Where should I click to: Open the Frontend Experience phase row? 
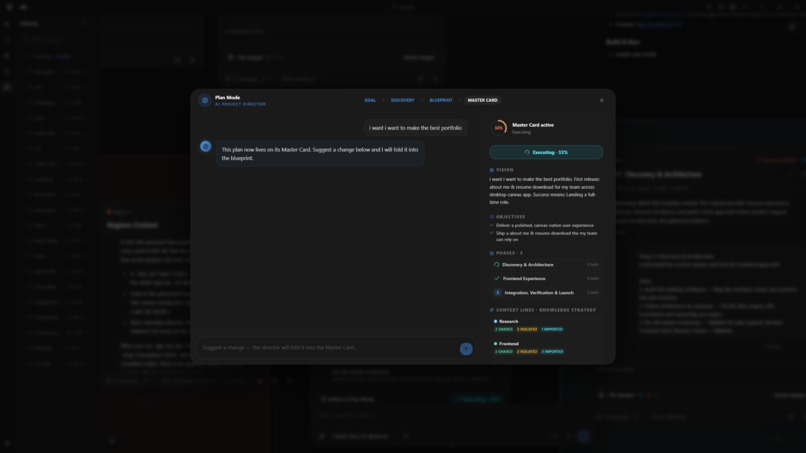[x=546, y=278]
